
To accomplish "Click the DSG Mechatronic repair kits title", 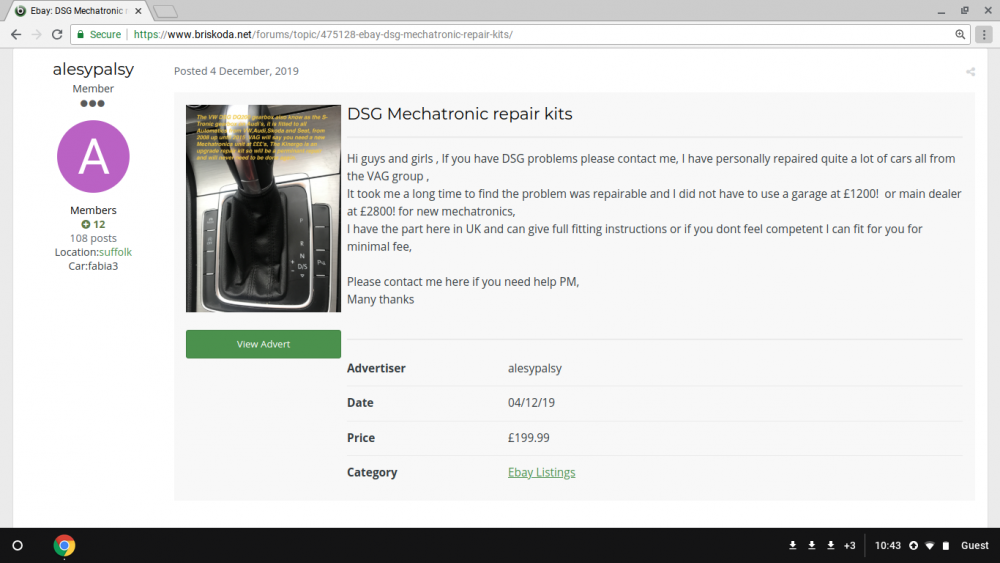I will pyautogui.click(x=460, y=113).
